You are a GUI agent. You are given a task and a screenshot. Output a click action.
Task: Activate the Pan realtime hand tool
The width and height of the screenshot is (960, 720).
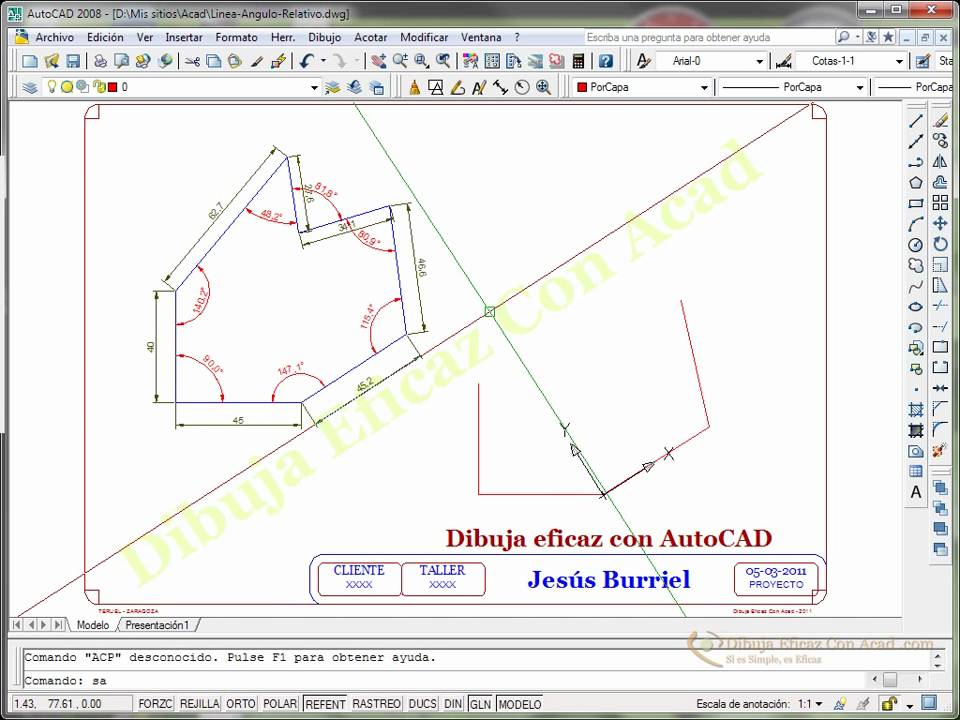click(x=379, y=61)
